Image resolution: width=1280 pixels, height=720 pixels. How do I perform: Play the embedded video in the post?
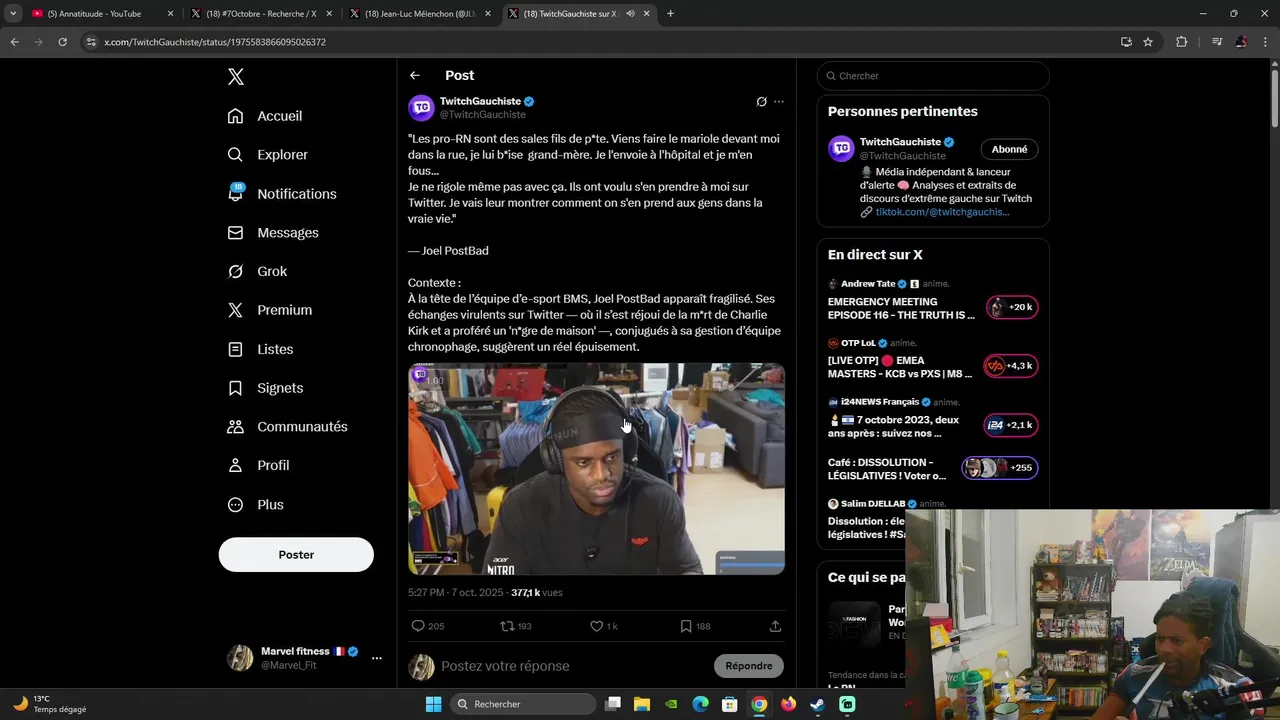(596, 469)
